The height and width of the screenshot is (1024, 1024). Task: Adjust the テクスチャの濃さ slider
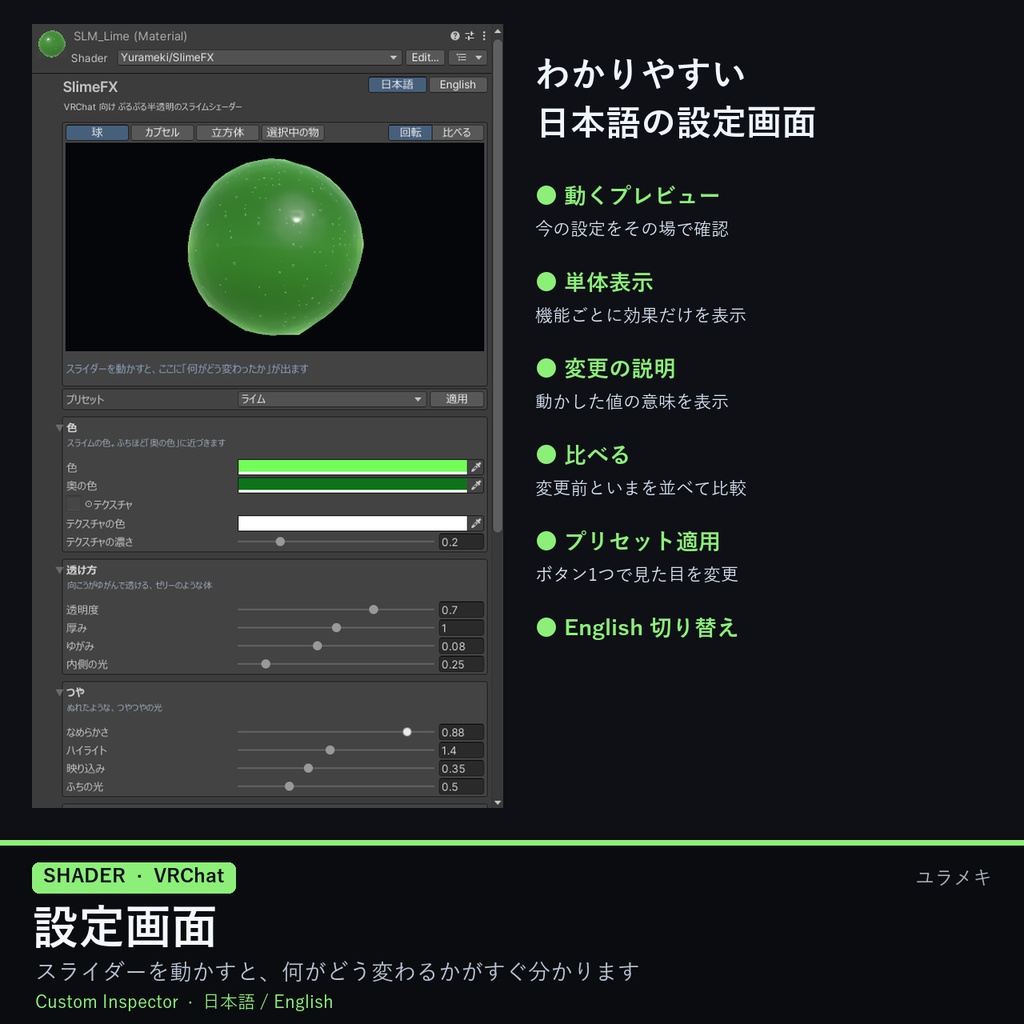tap(336, 541)
